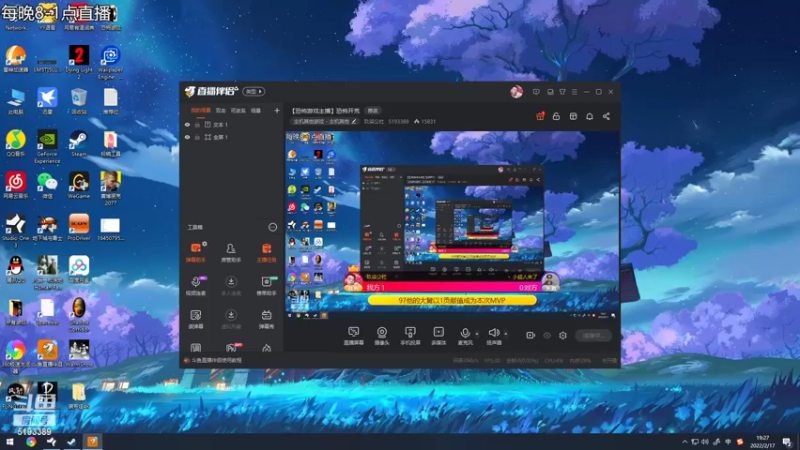Add 手机投屏 phone casting source

tap(410, 336)
